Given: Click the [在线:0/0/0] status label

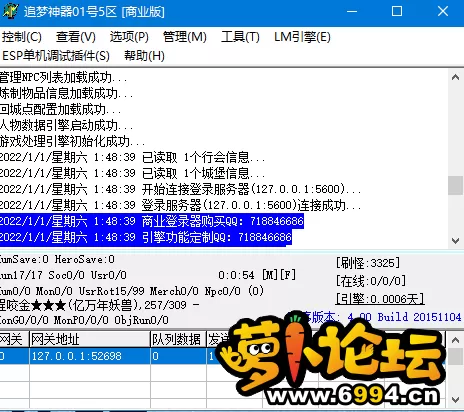Looking at the screenshot, I should 371,281.
